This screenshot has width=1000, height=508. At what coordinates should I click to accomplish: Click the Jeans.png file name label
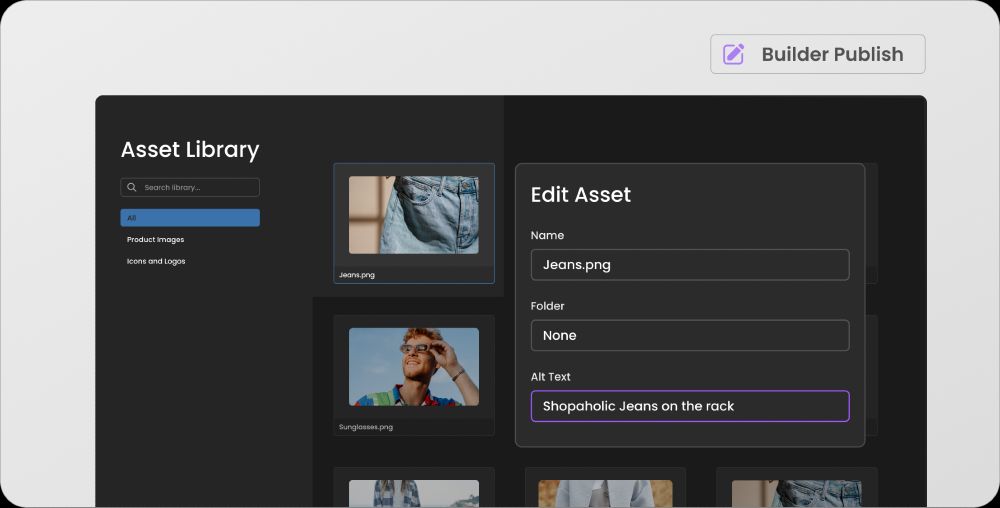[357, 275]
